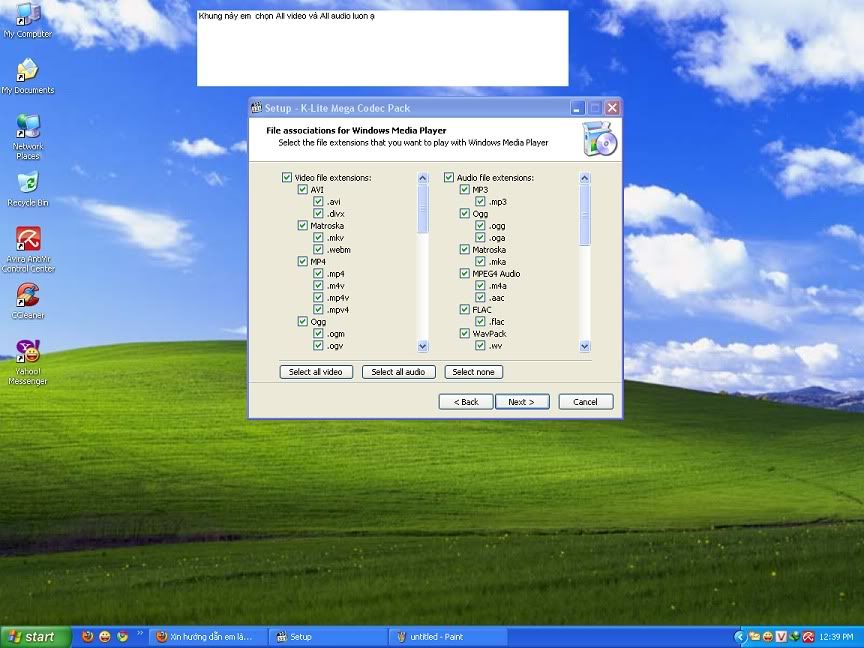This screenshot has width=864, height=648.
Task: Click video list scroll-up arrow
Action: (423, 178)
